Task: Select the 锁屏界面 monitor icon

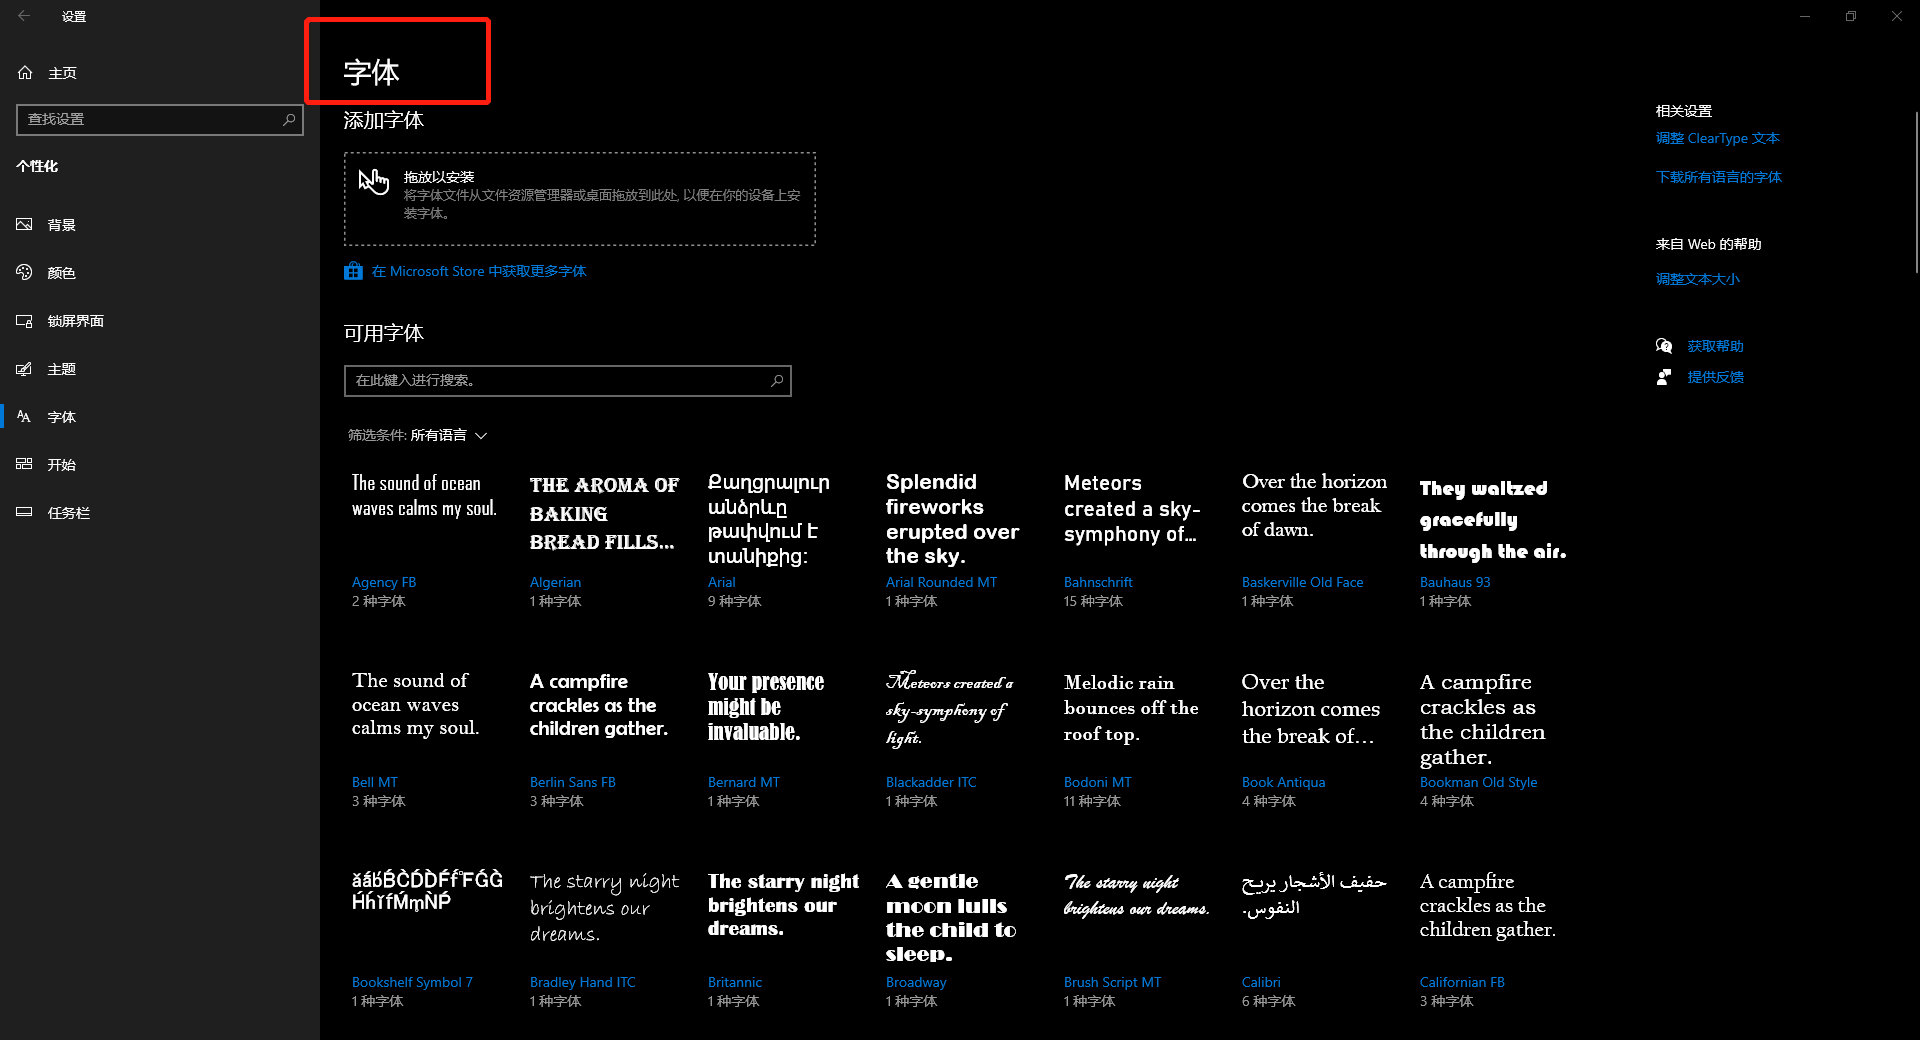Action: (25, 321)
